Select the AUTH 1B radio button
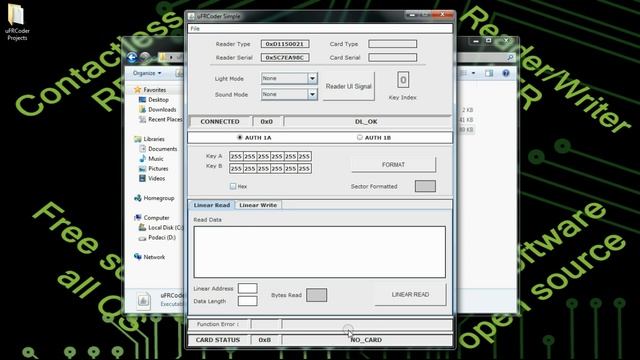640x360 pixels. click(x=360, y=138)
